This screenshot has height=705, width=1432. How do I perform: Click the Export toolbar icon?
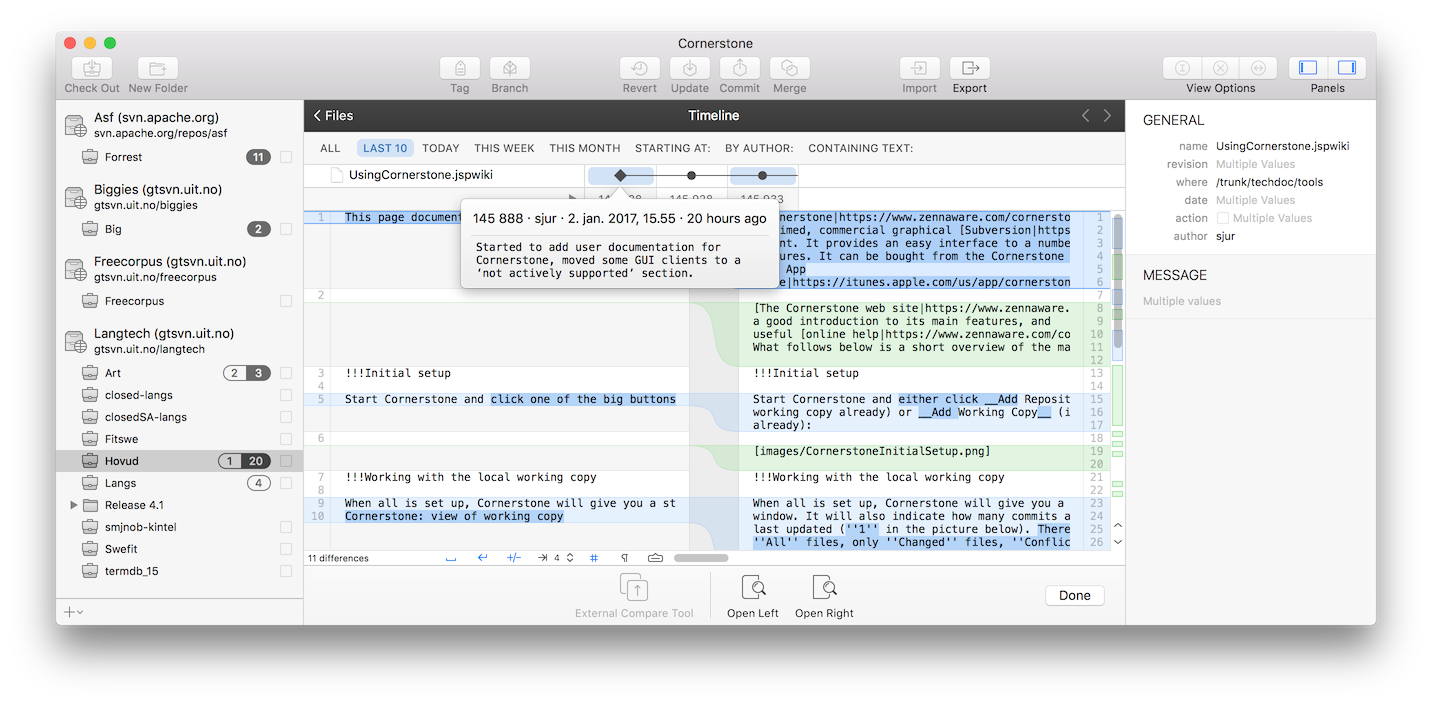(x=970, y=68)
